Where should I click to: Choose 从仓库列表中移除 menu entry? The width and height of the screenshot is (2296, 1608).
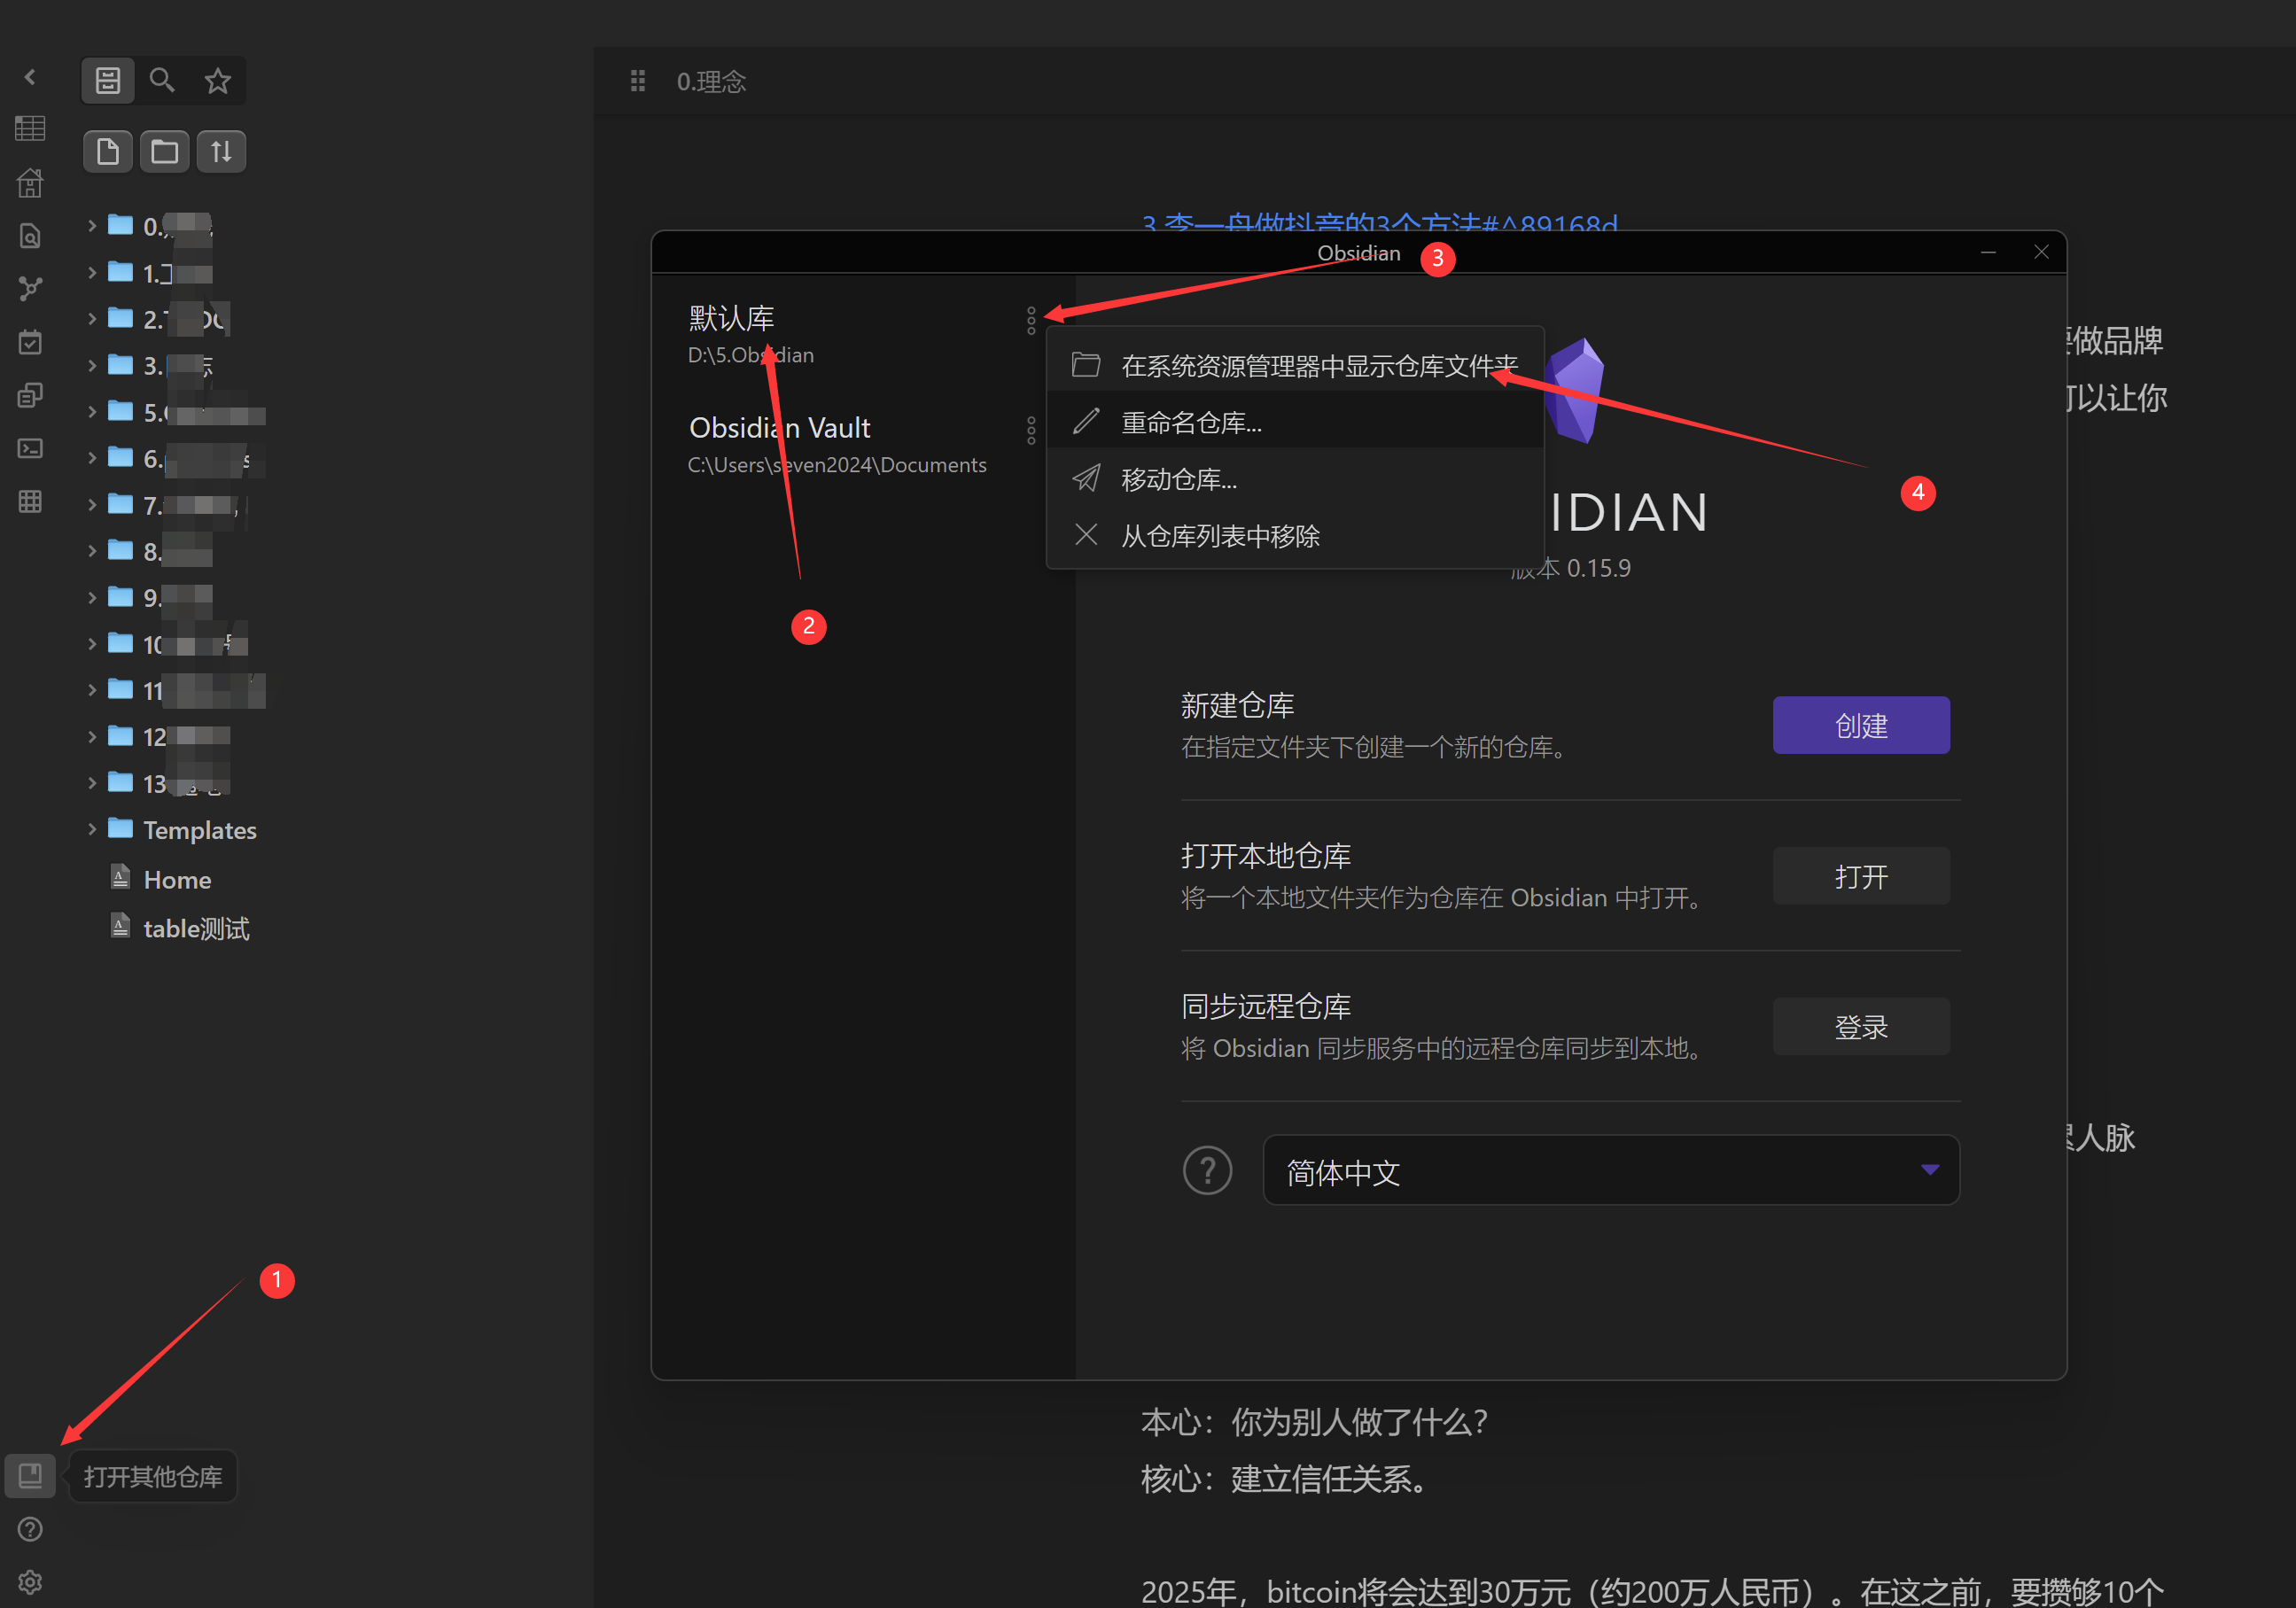coord(1219,536)
